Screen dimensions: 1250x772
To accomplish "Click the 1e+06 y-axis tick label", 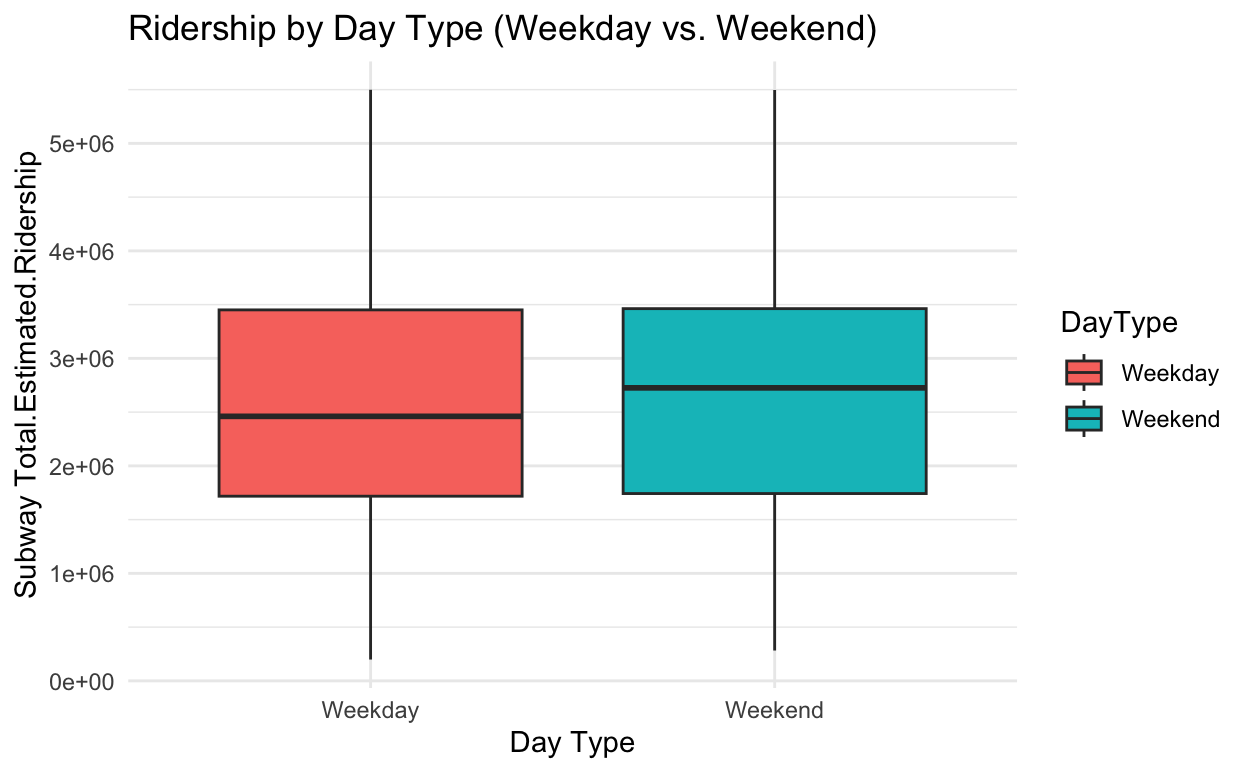I will [x=83, y=574].
